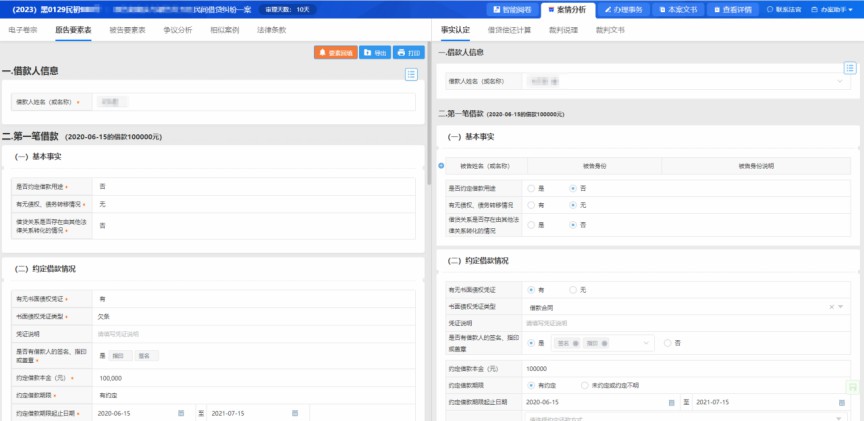Click the left panel outline list icon

[411, 74]
